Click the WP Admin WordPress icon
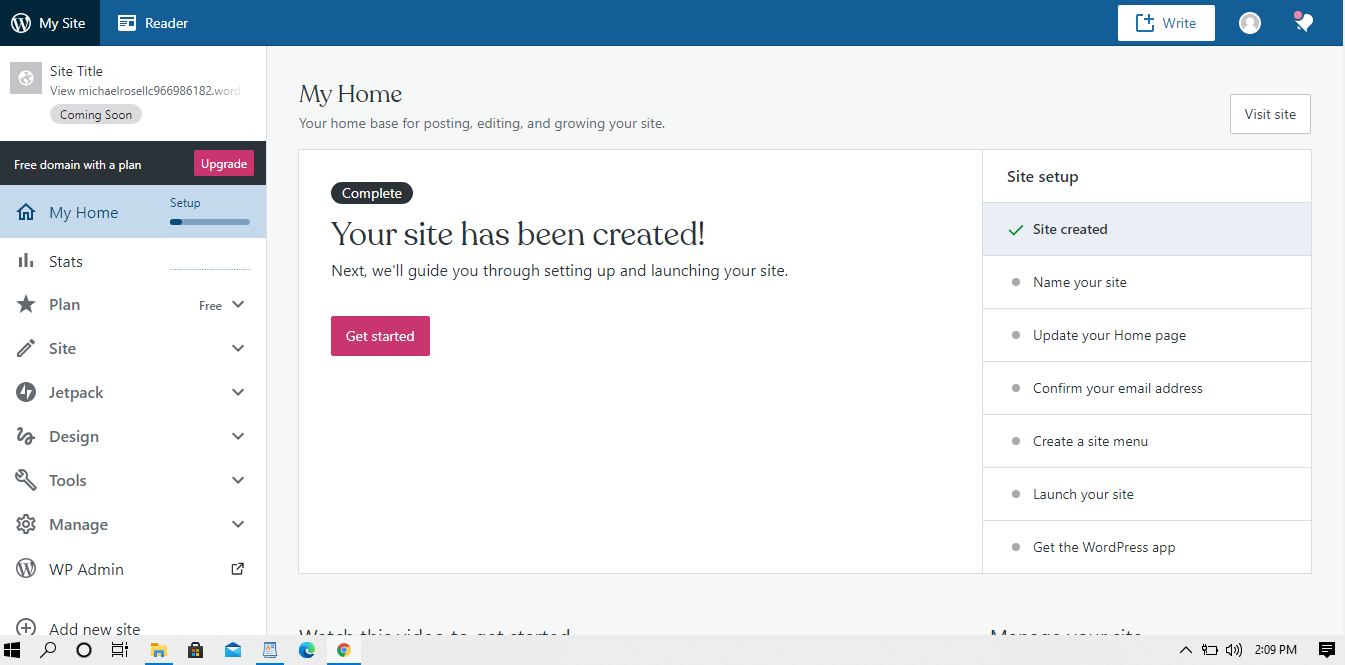 (26, 569)
